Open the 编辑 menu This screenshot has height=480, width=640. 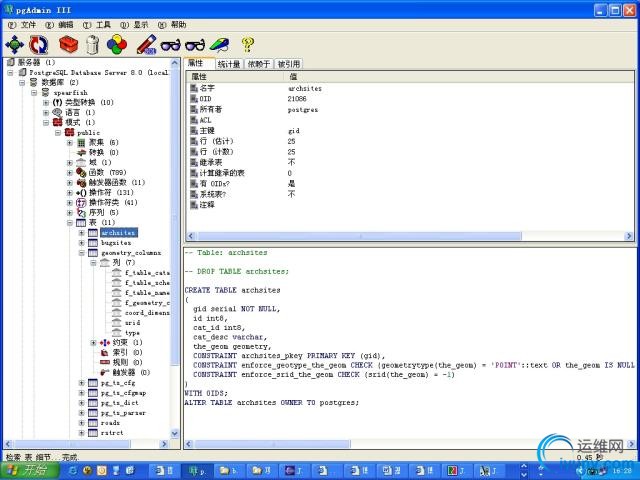click(x=60, y=25)
